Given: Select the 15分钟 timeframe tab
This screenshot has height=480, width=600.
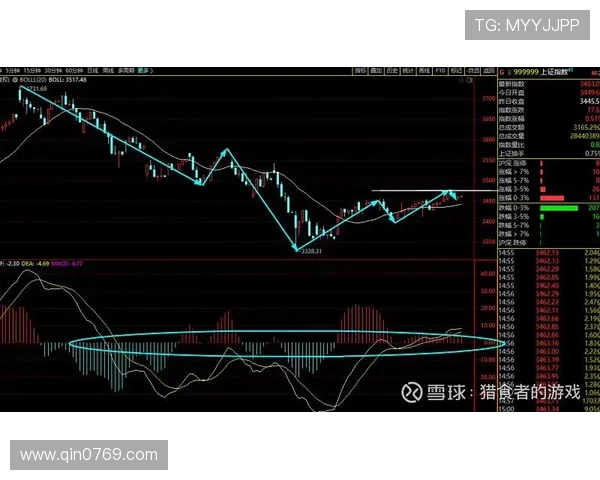Looking at the screenshot, I should coord(33,70).
